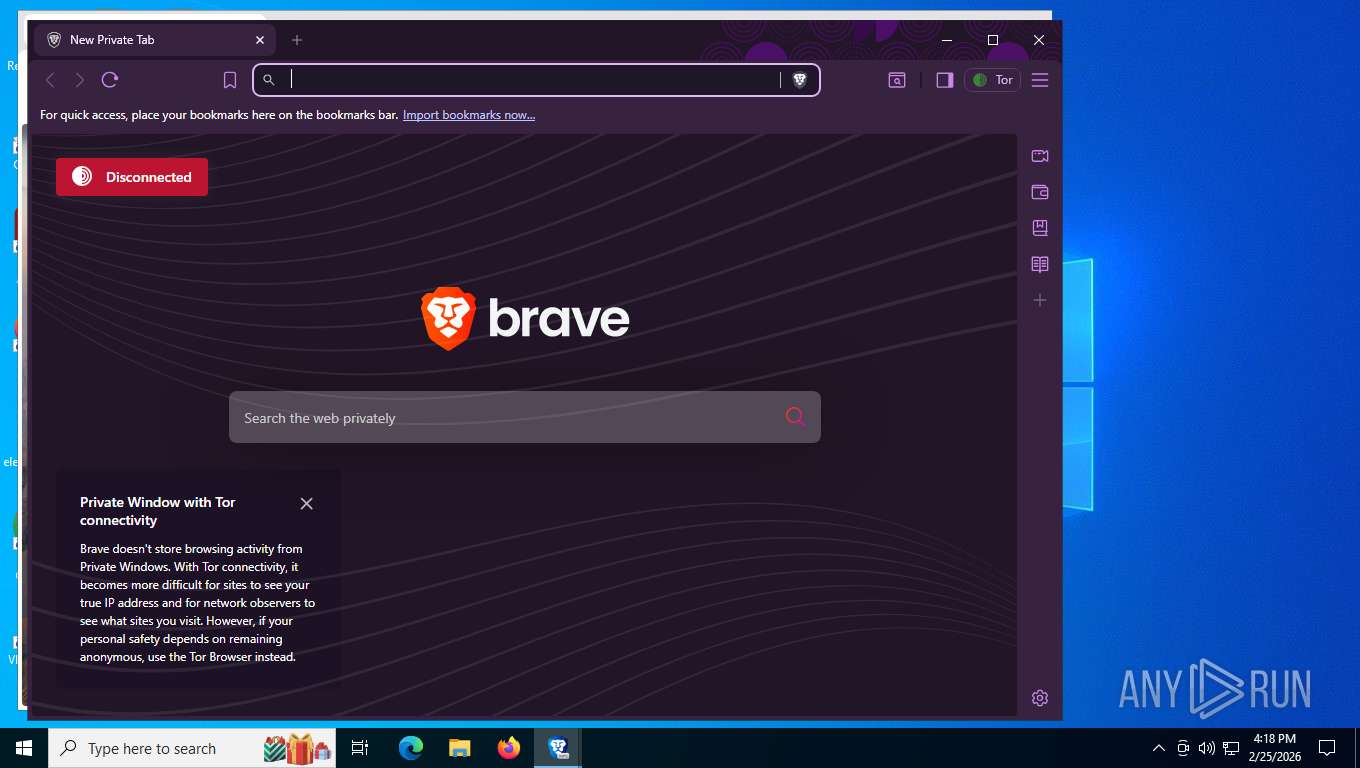1360x768 pixels.
Task: Select the New Private Tab tab
Action: pos(154,40)
